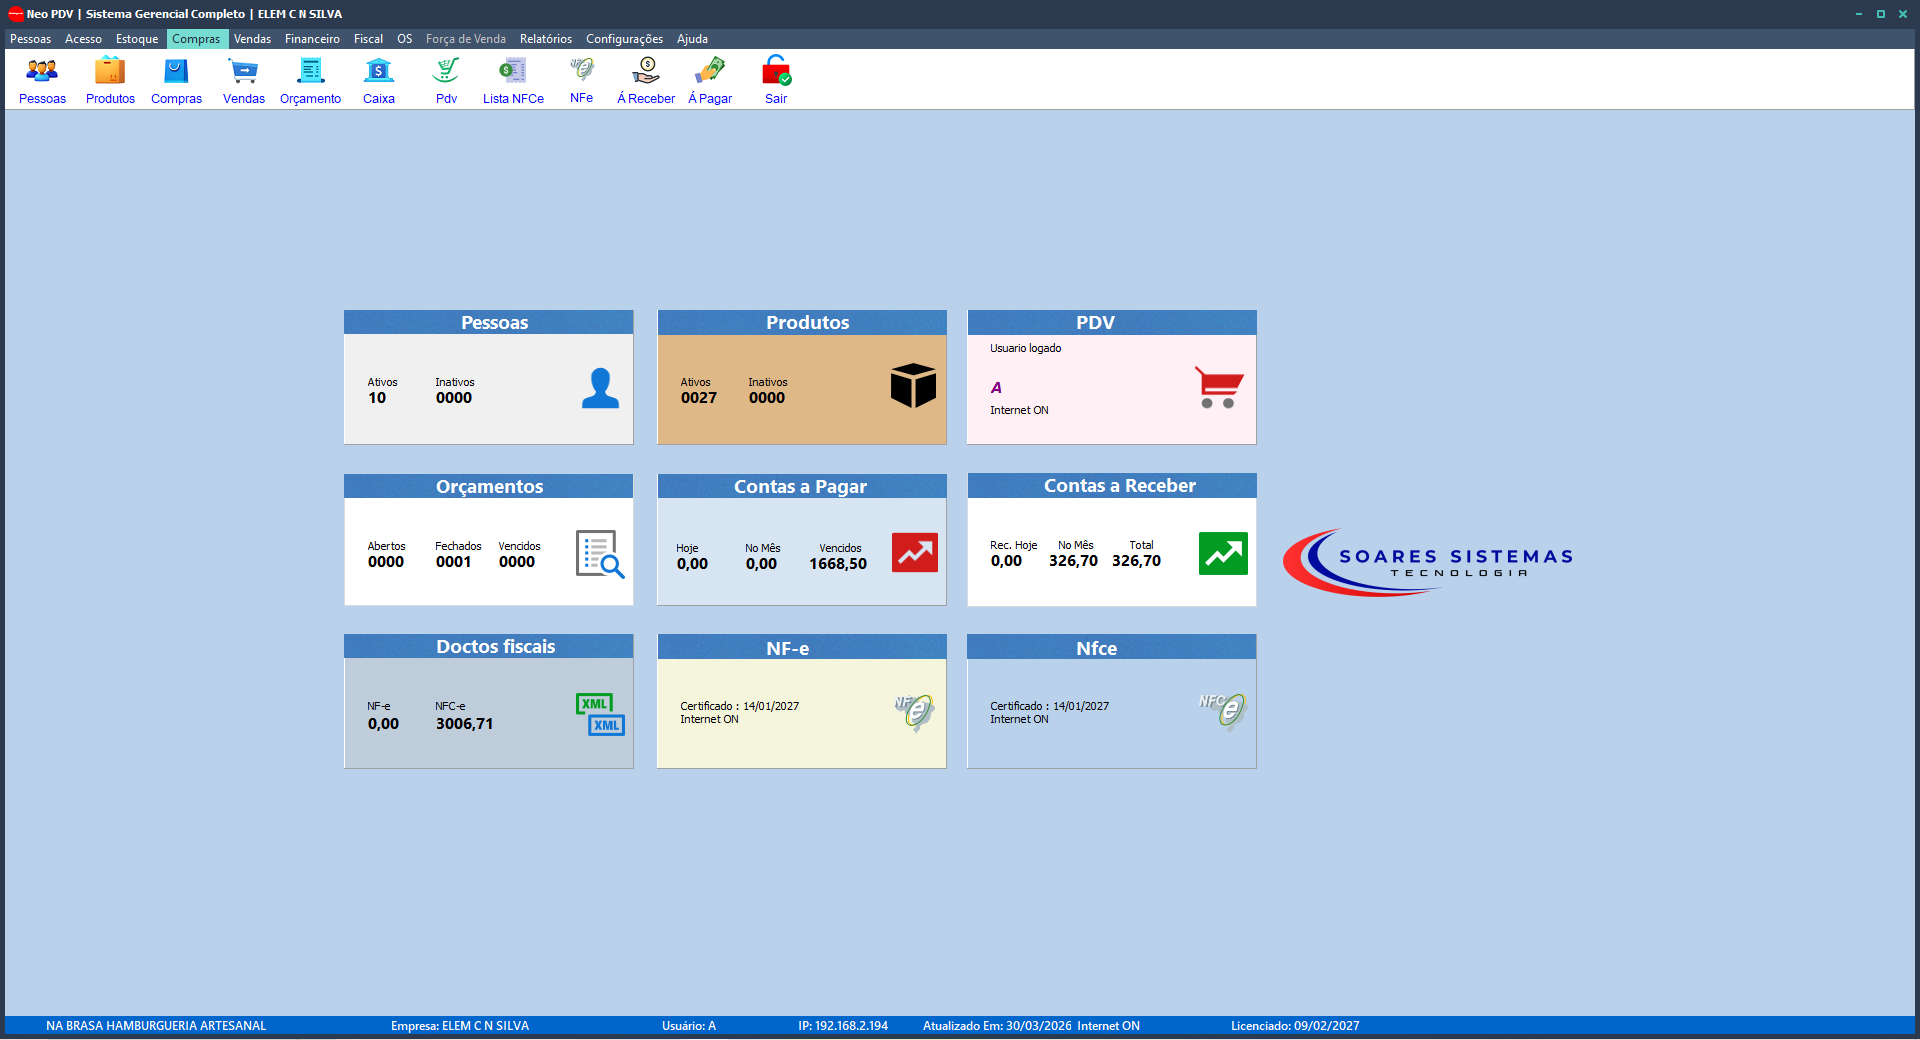Image resolution: width=1920 pixels, height=1040 pixels.
Task: Open the Configurações menu
Action: [x=624, y=39]
